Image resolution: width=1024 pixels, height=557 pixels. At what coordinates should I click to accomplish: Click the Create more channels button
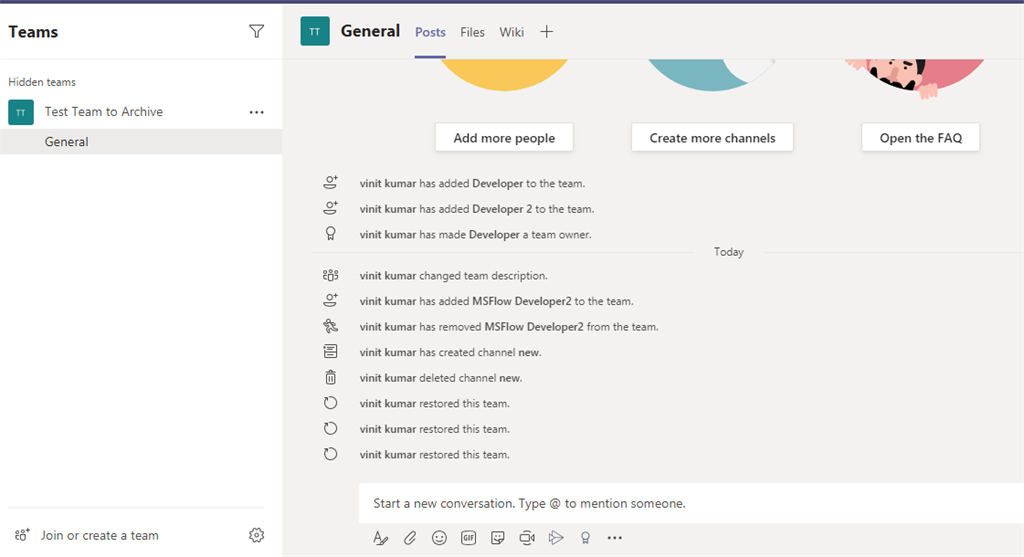point(712,138)
